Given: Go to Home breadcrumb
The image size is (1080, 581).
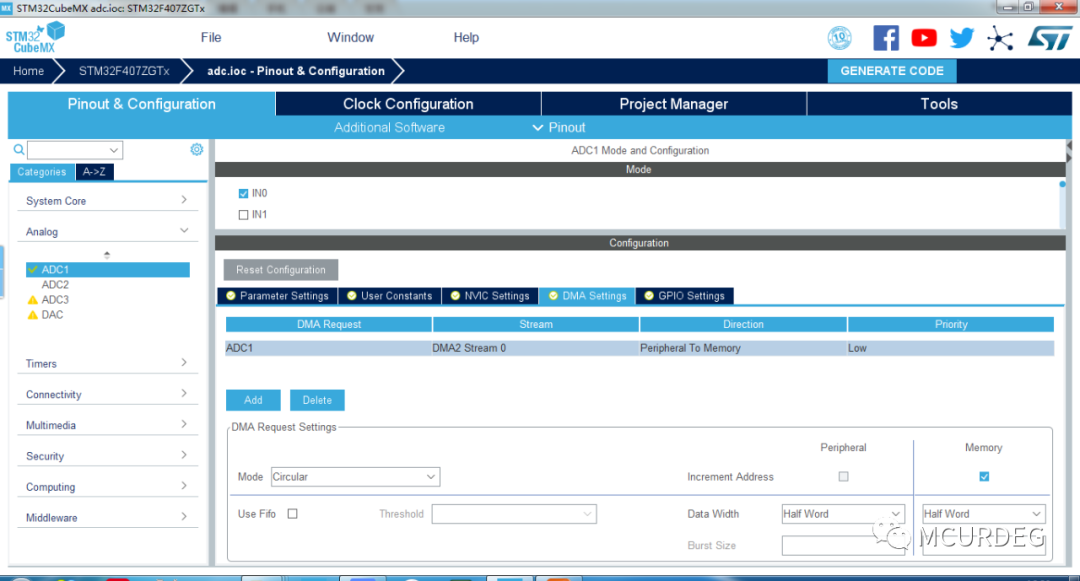Looking at the screenshot, I should coord(28,71).
